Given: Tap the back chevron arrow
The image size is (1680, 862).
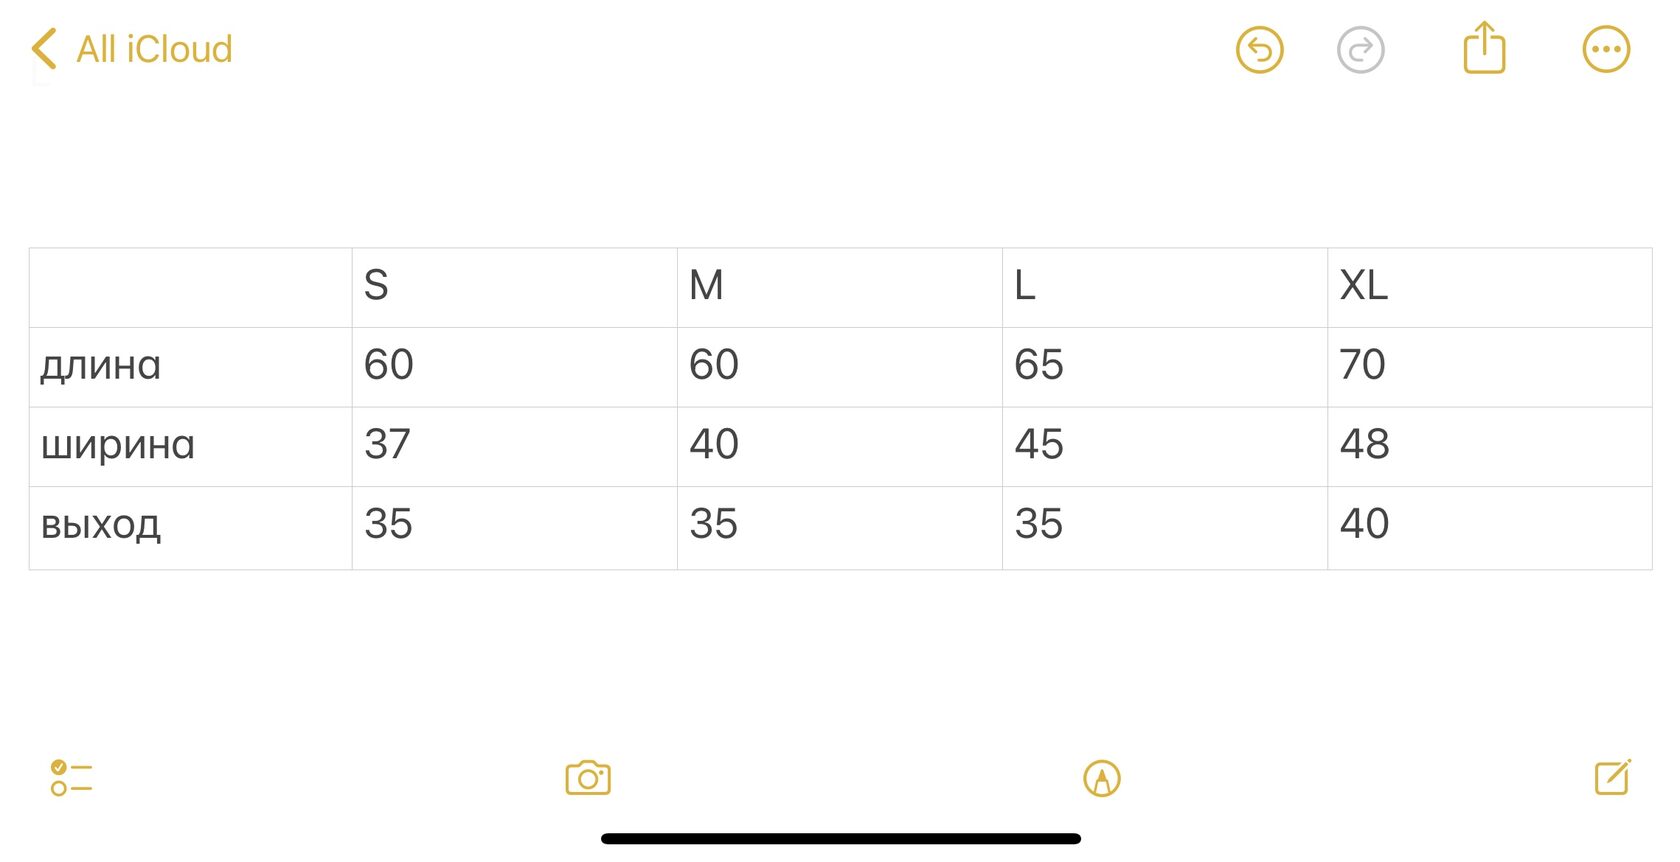Looking at the screenshot, I should tap(43, 49).
